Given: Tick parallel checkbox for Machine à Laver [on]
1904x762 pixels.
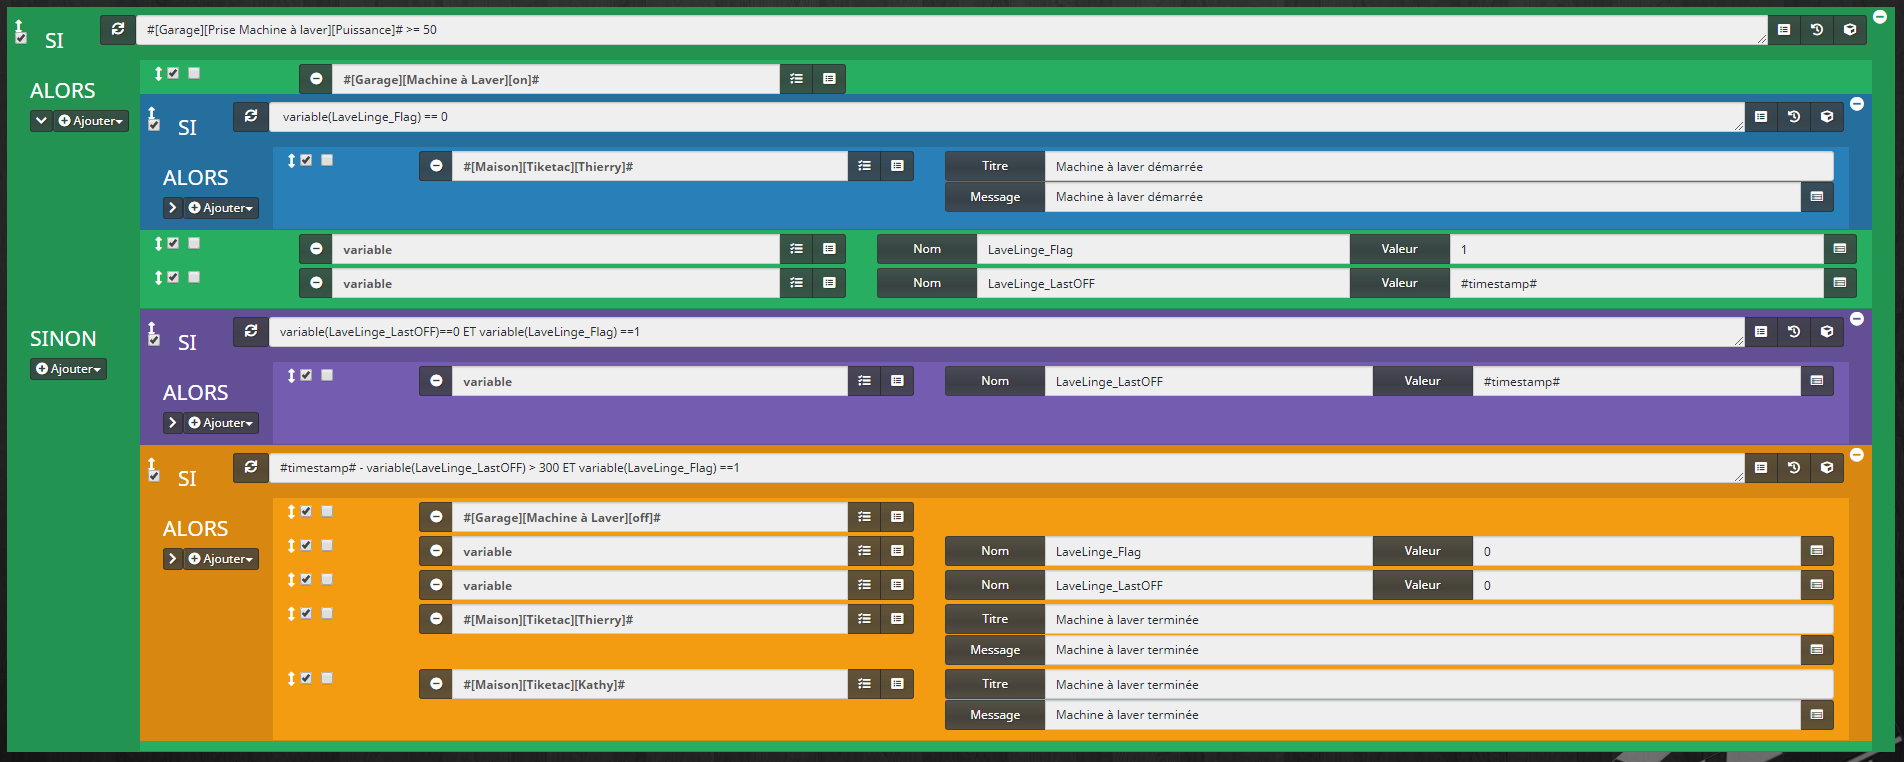Looking at the screenshot, I should (x=194, y=73).
